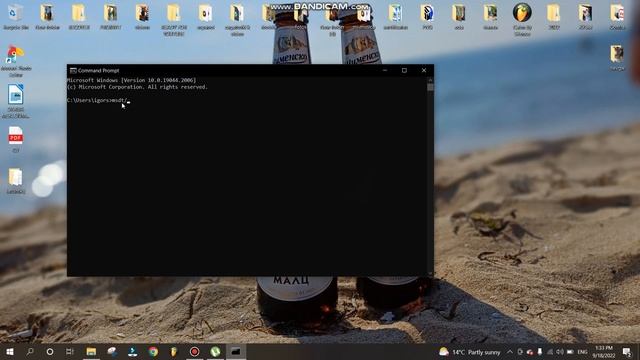The image size is (640, 360).
Task: Select the FL Studio fruit desktop shortcut
Action: 522,18
